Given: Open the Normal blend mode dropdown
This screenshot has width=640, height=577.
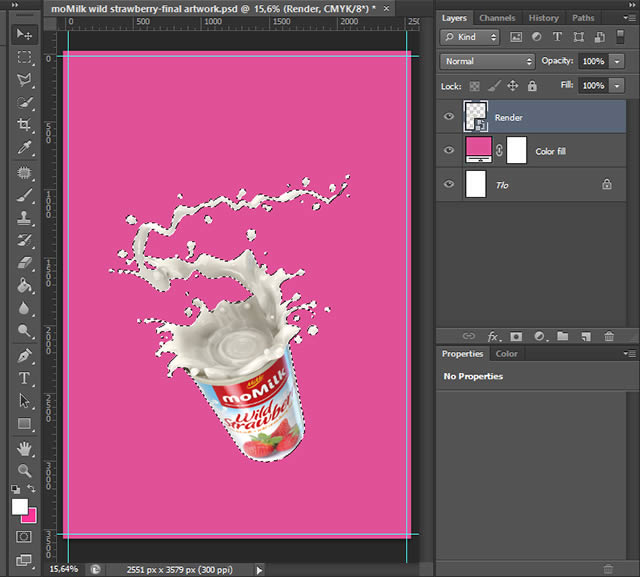Looking at the screenshot, I should point(487,62).
